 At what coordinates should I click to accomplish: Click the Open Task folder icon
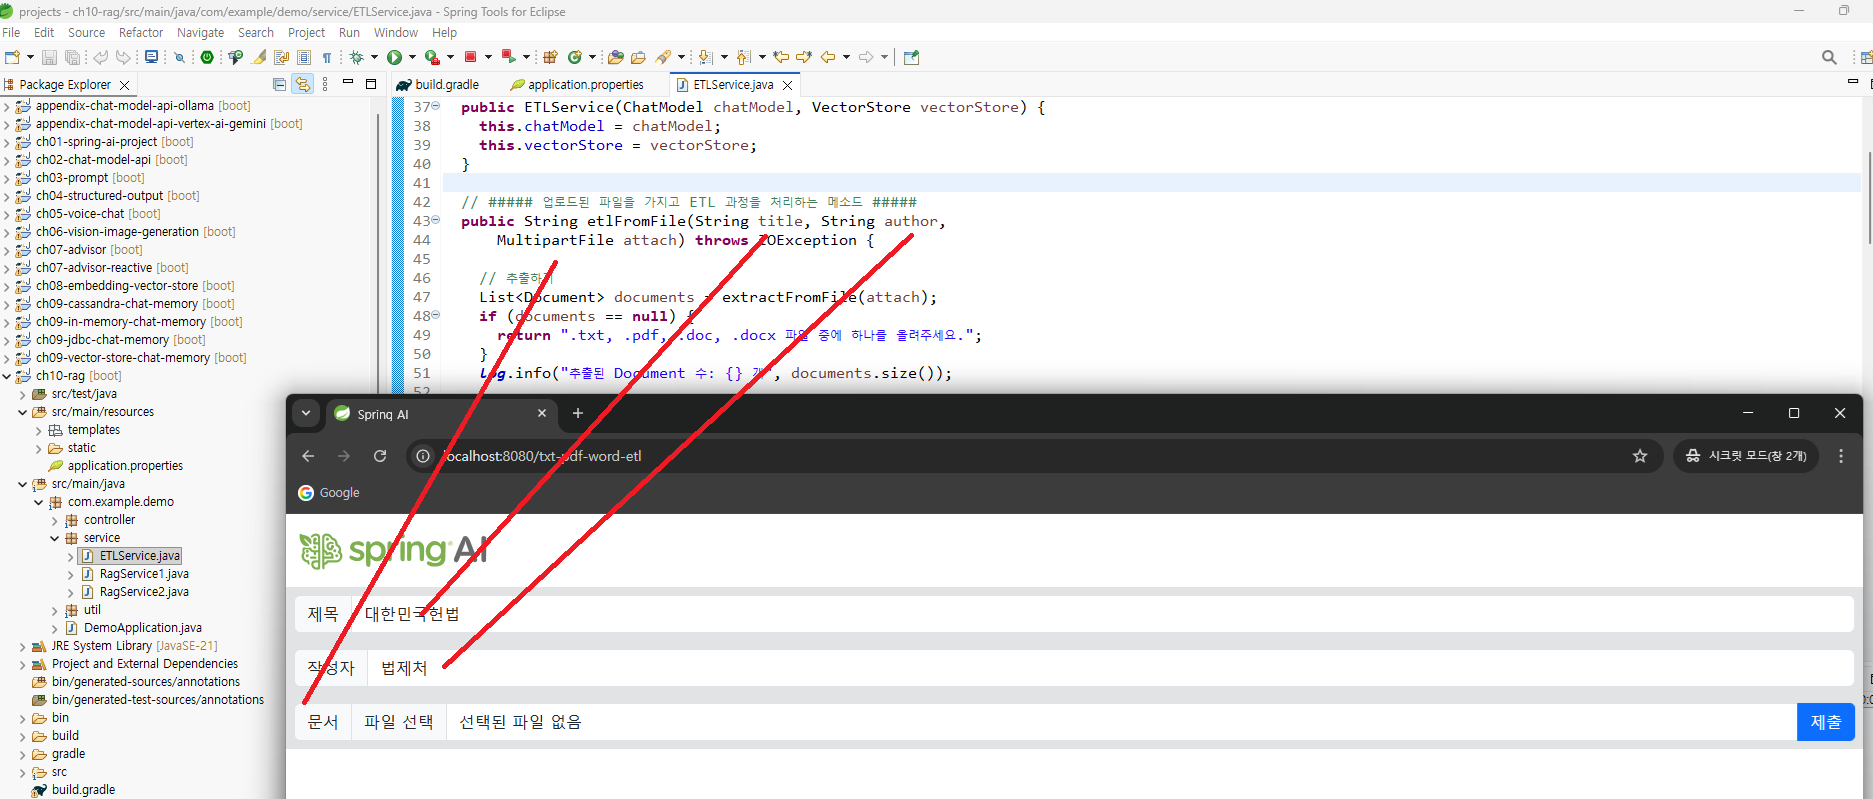[x=638, y=57]
